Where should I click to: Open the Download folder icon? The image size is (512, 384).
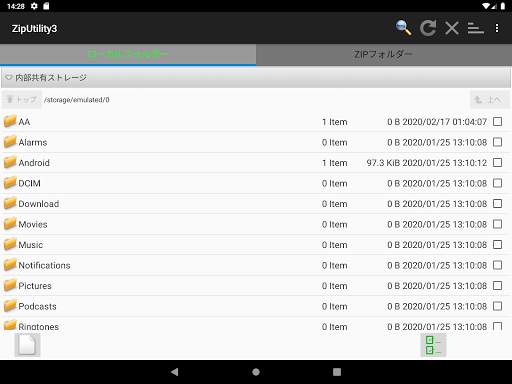tap(10, 203)
